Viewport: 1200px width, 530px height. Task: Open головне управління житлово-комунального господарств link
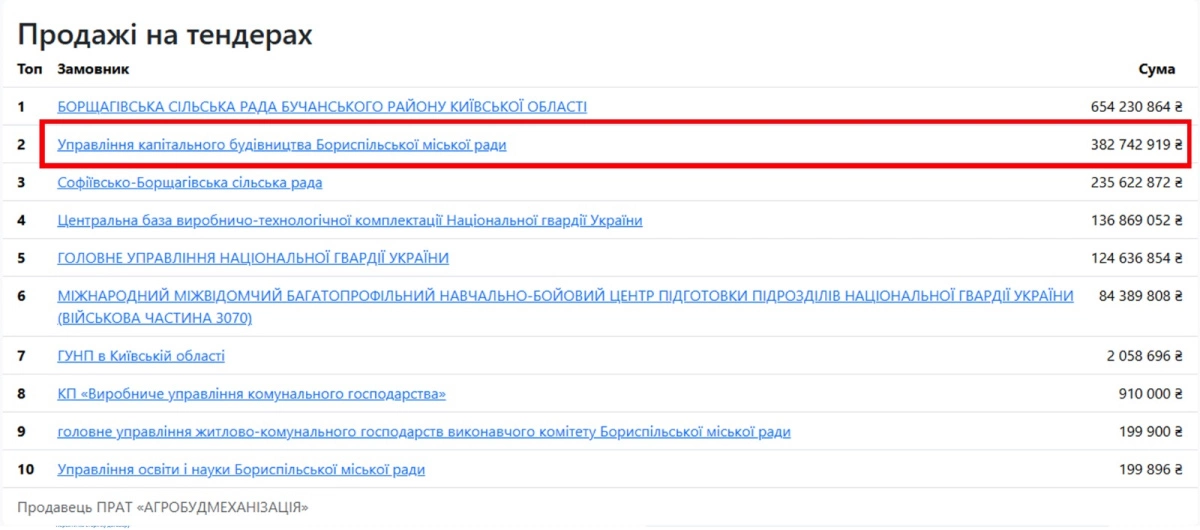[x=424, y=432]
